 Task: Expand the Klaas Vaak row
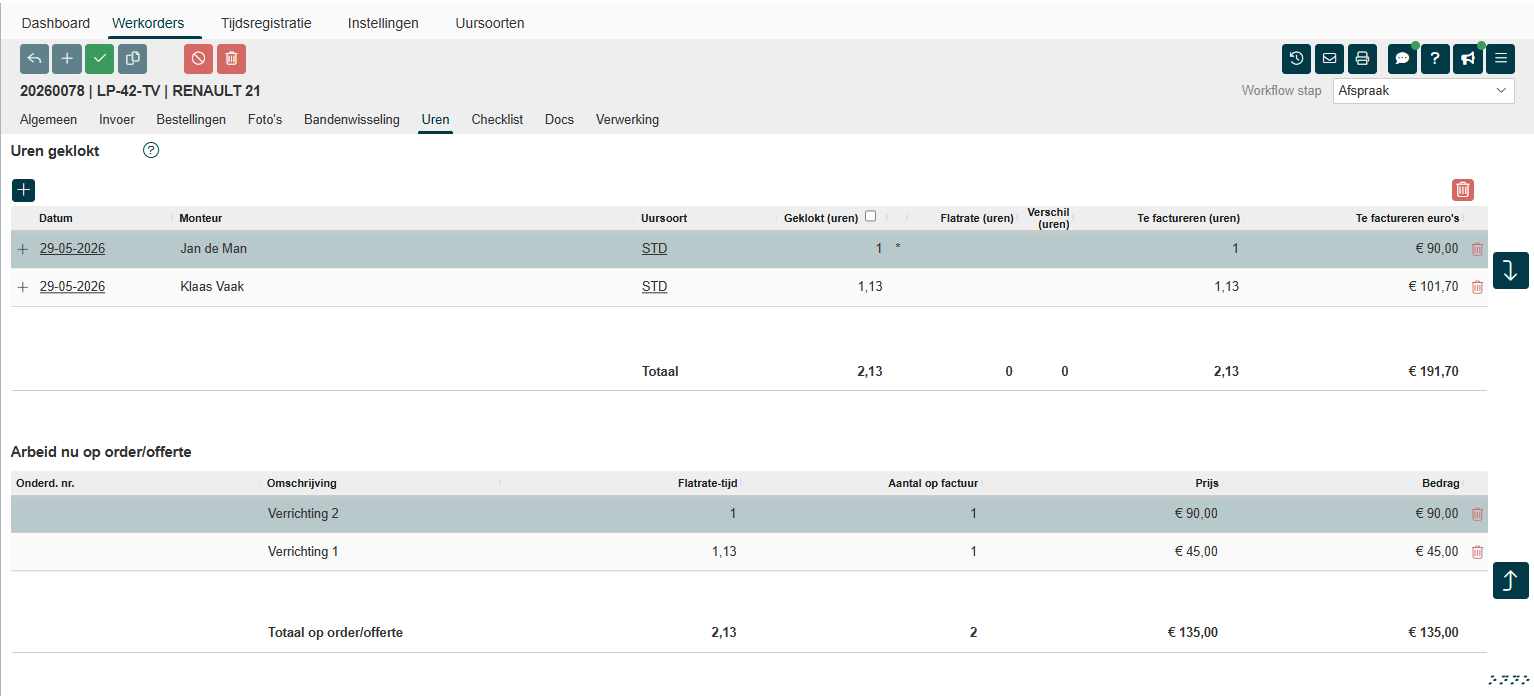tap(23, 287)
